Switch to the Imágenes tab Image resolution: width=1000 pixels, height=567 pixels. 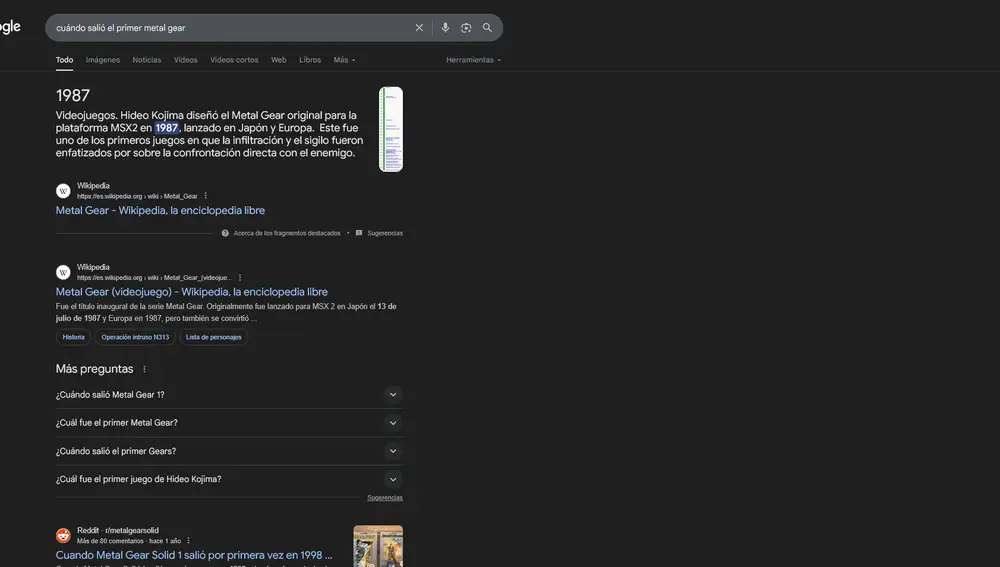tap(103, 60)
